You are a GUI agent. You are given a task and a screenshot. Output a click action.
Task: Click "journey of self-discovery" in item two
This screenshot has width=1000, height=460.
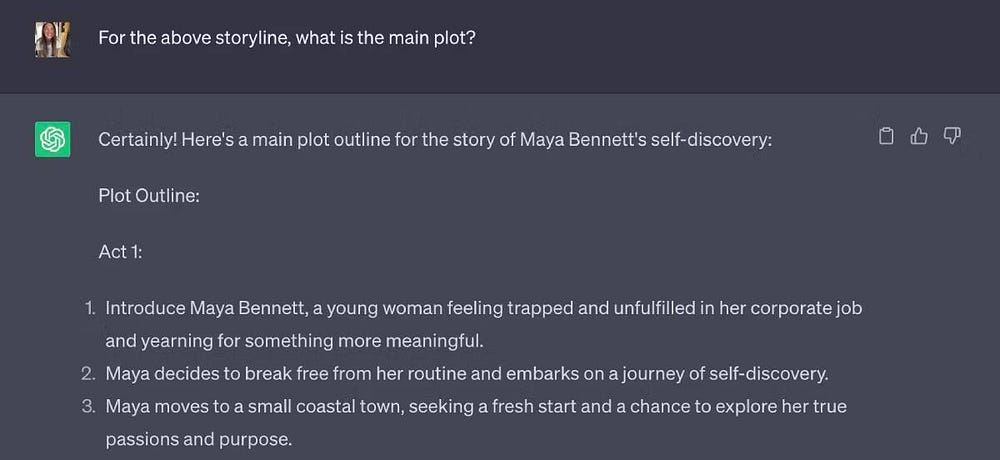click(x=726, y=374)
